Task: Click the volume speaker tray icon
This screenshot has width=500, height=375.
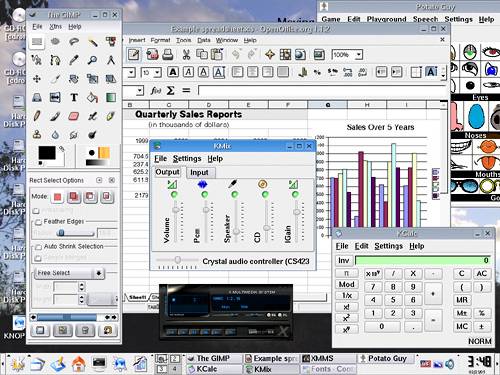Action: [x=450, y=364]
